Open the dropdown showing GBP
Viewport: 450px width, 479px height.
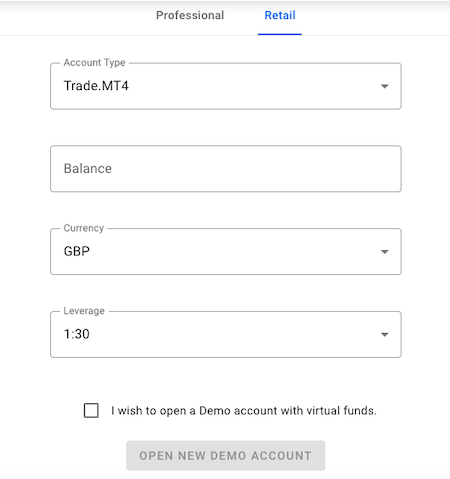tap(226, 251)
